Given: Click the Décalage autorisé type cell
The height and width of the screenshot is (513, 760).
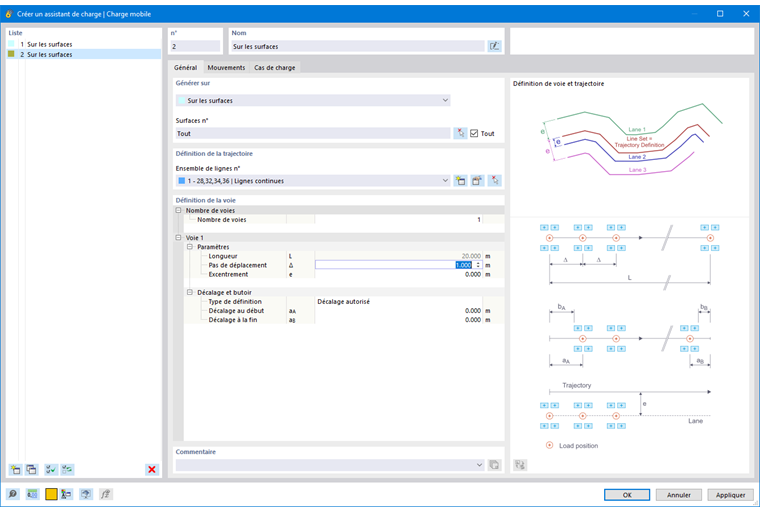Looking at the screenshot, I should coord(398,302).
